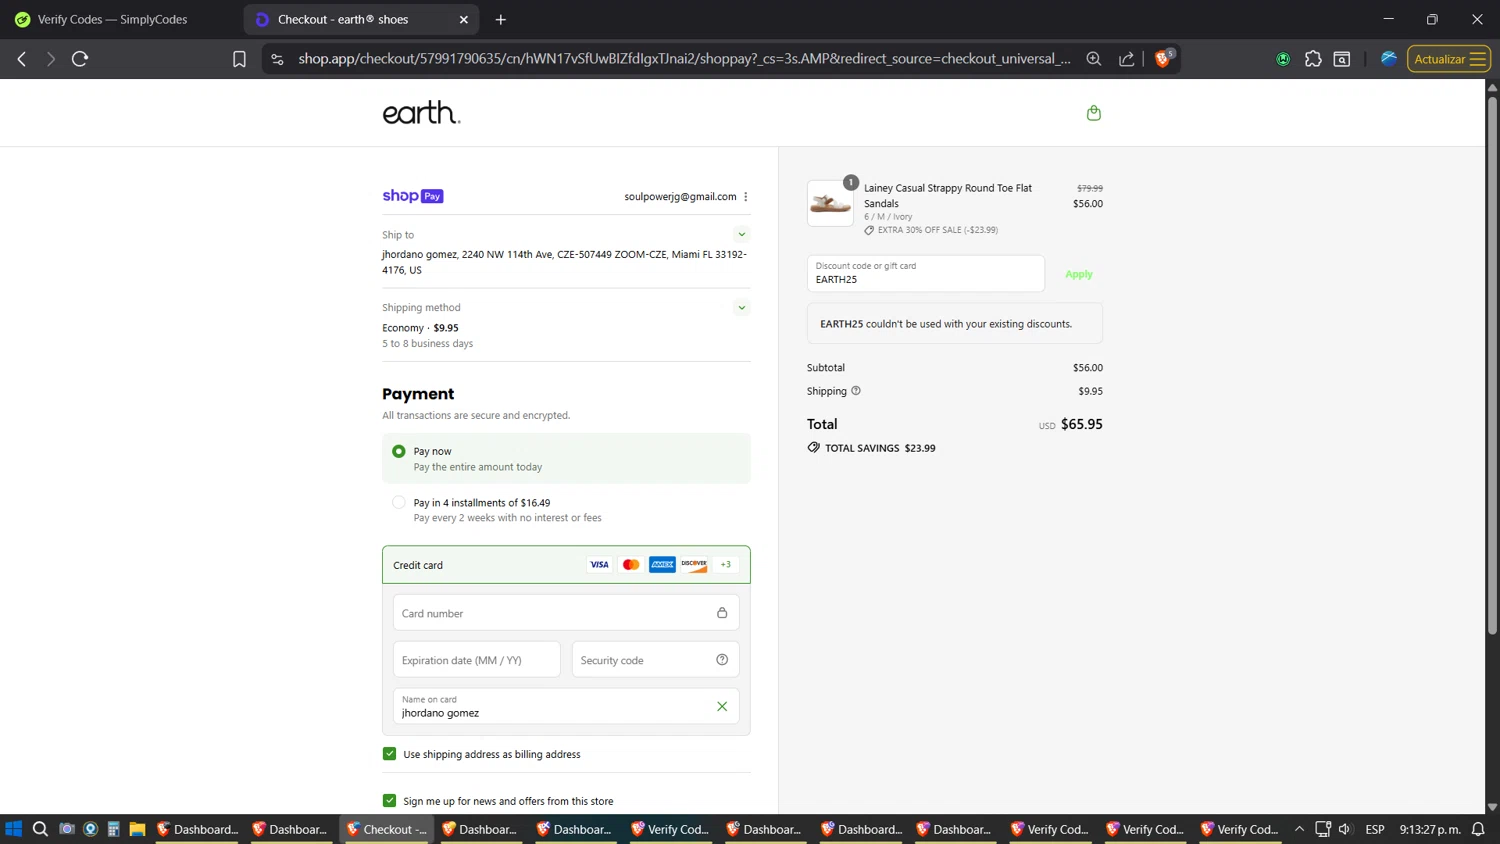Image resolution: width=1500 pixels, height=844 pixels.
Task: Click the Name on card field
Action: (566, 706)
